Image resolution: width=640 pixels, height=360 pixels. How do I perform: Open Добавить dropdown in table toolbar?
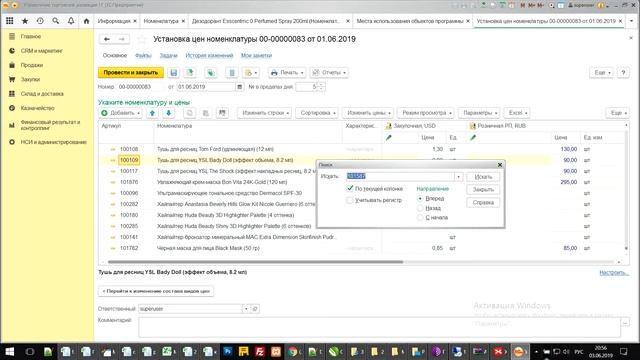point(120,113)
